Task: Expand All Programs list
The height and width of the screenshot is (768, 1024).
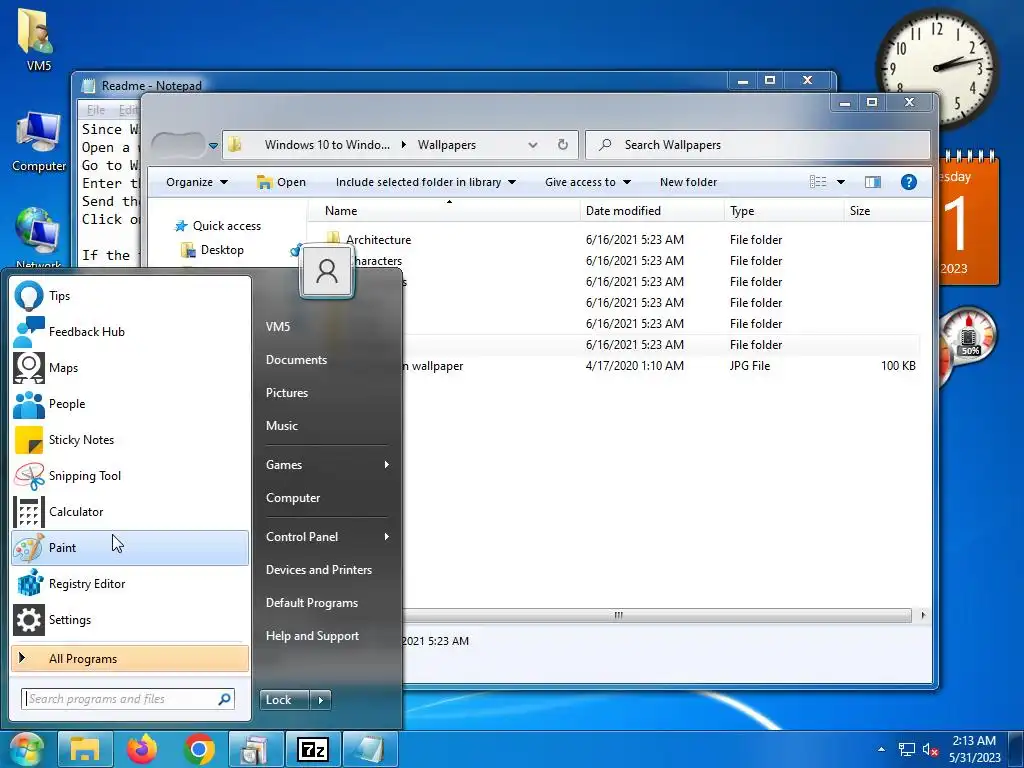Action: [129, 658]
